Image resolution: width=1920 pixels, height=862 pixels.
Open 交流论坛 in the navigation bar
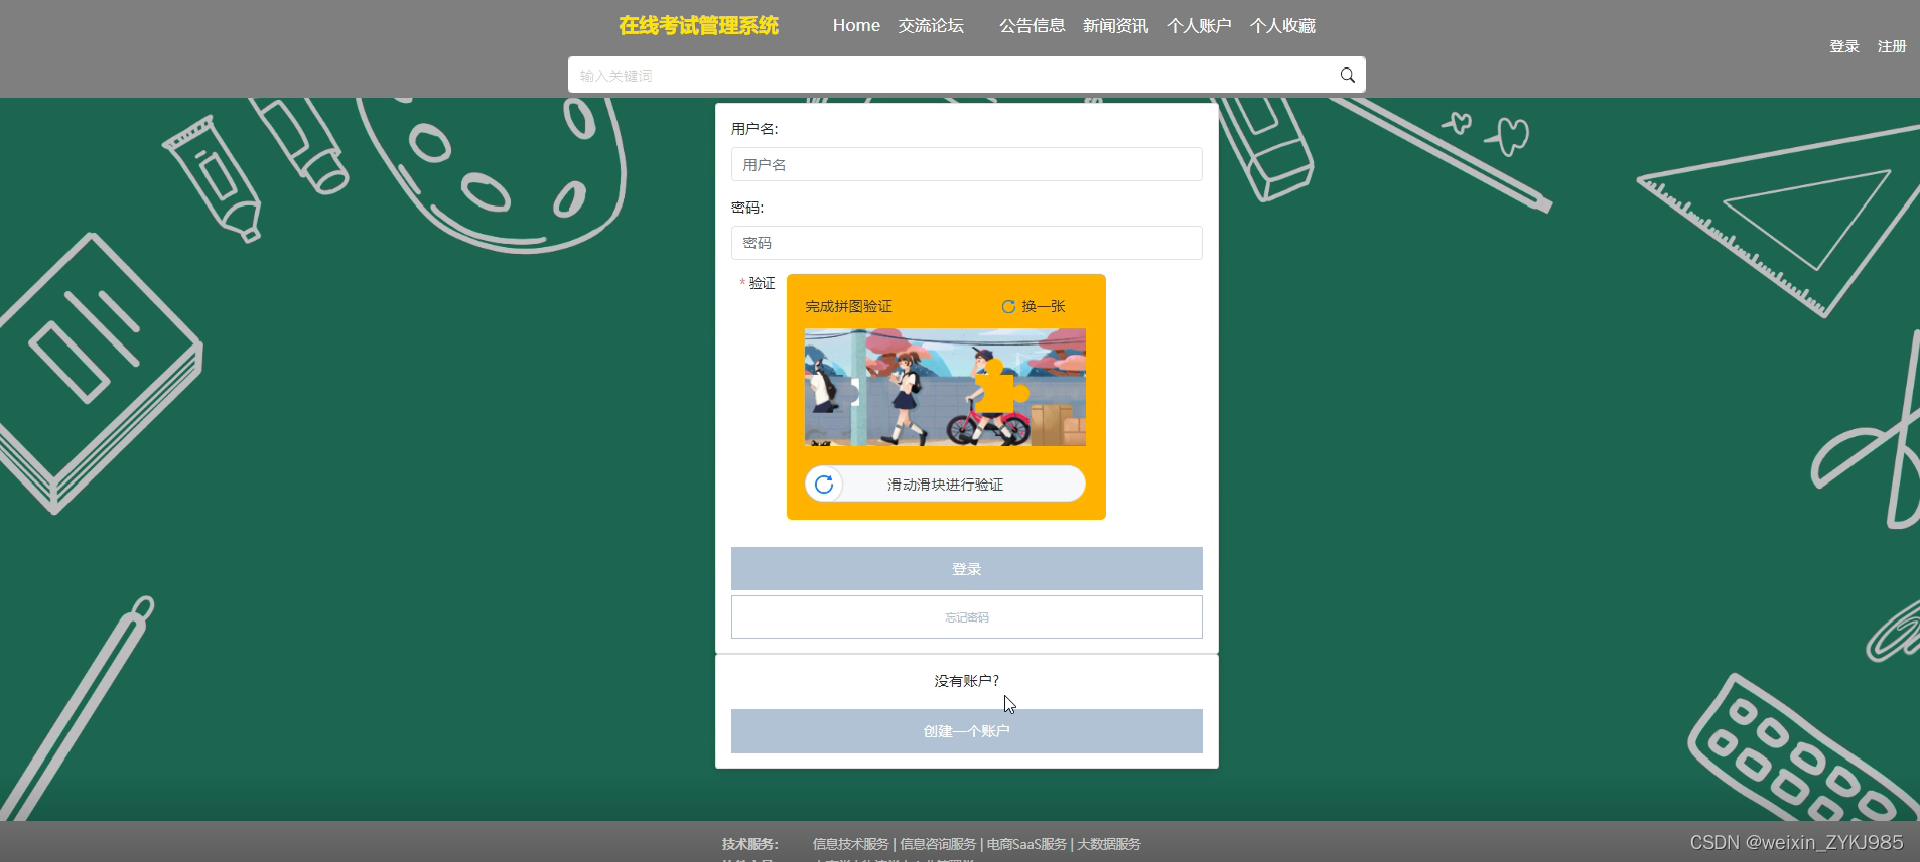(931, 25)
